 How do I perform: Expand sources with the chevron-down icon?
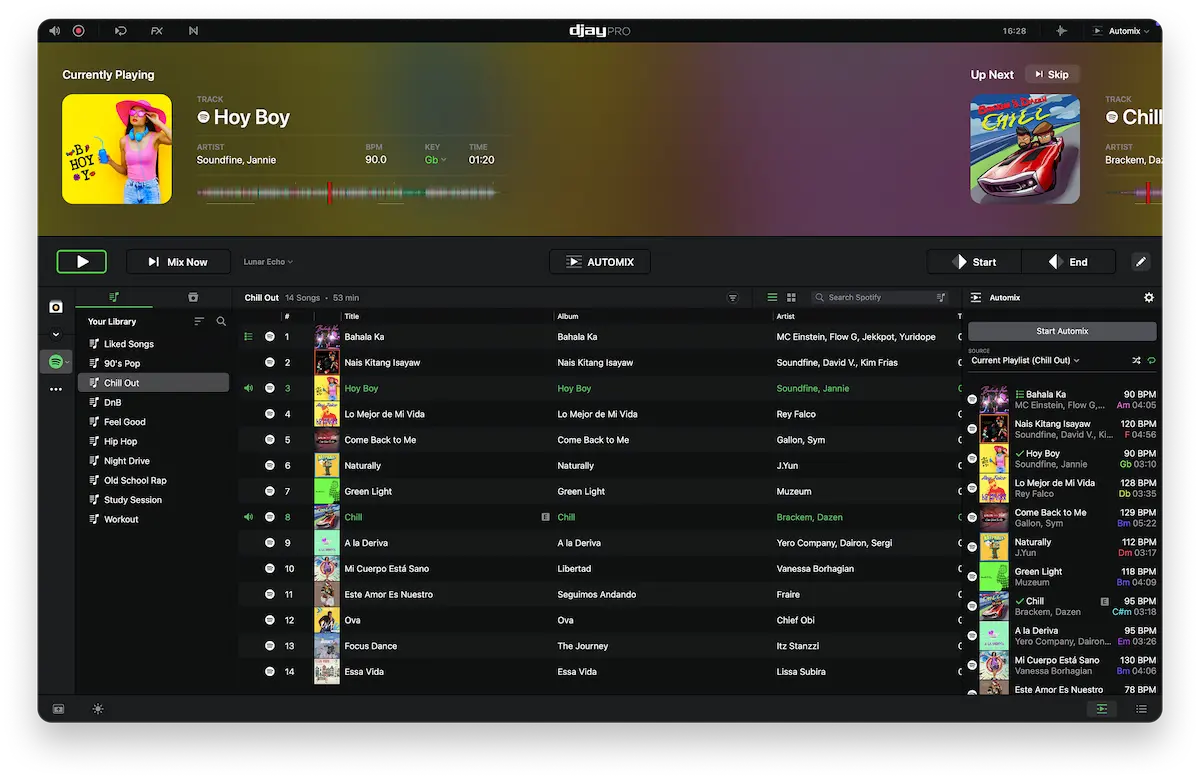click(x=56, y=335)
